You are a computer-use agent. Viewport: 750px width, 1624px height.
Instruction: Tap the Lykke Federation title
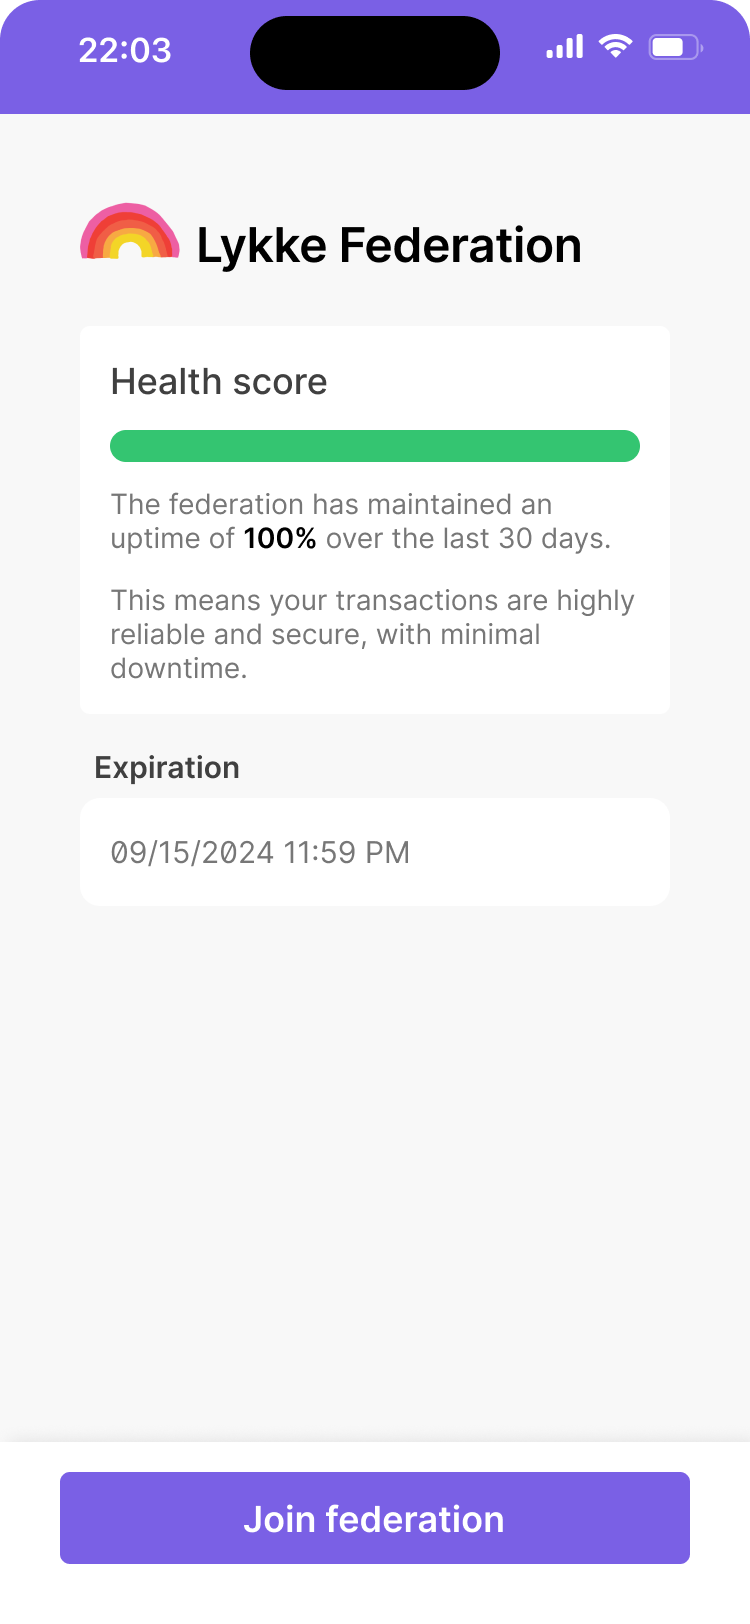[x=389, y=246]
